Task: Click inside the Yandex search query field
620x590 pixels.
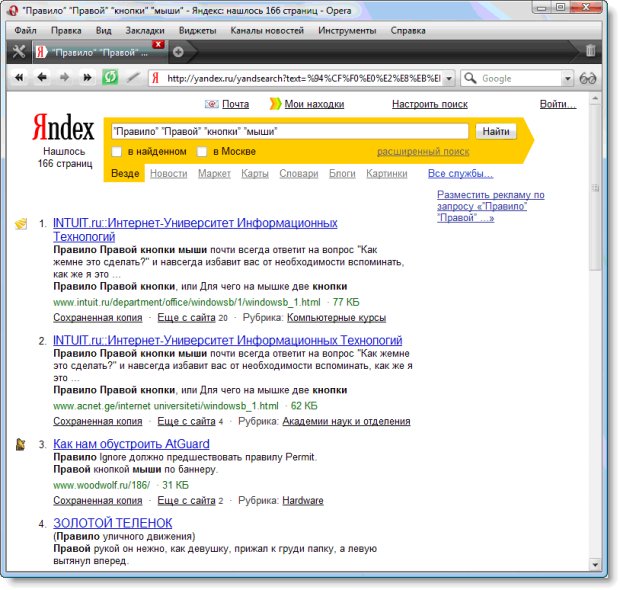Action: 290,131
